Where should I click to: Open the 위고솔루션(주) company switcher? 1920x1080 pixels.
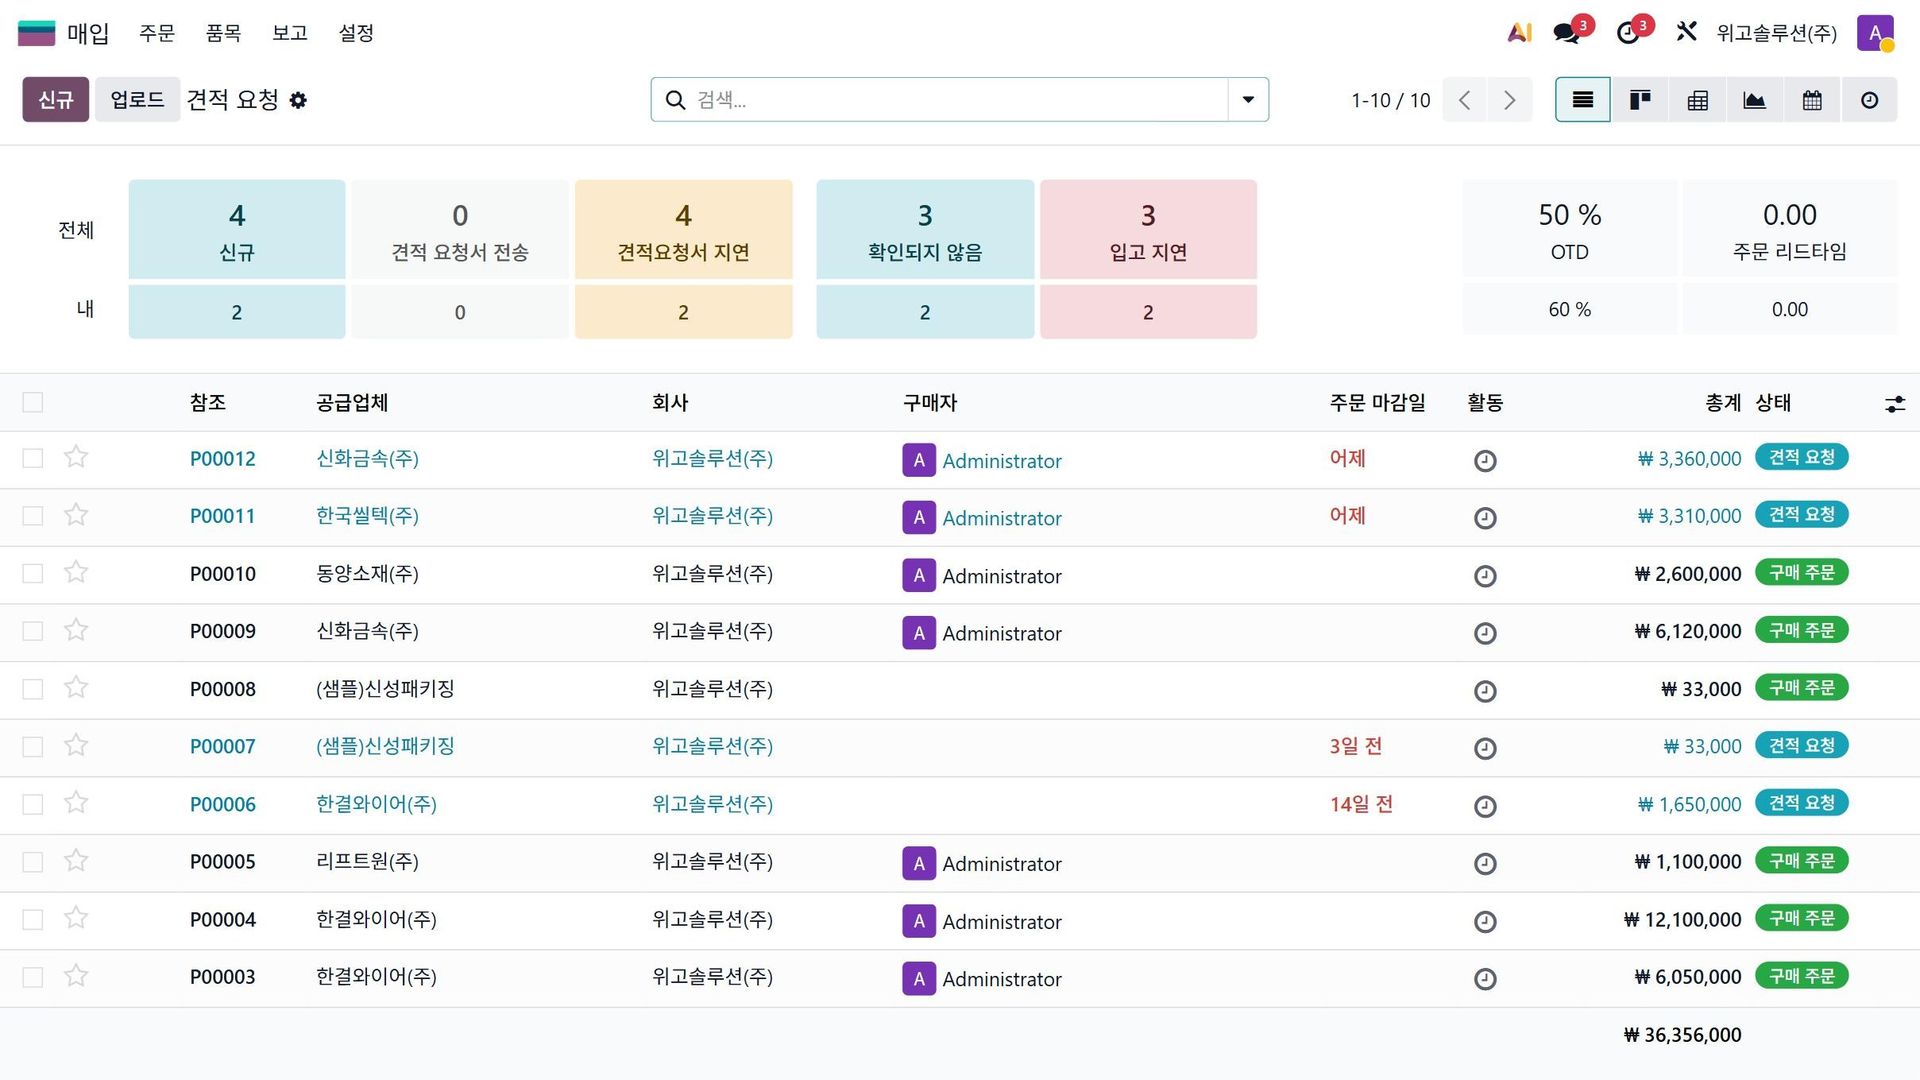[x=1776, y=33]
